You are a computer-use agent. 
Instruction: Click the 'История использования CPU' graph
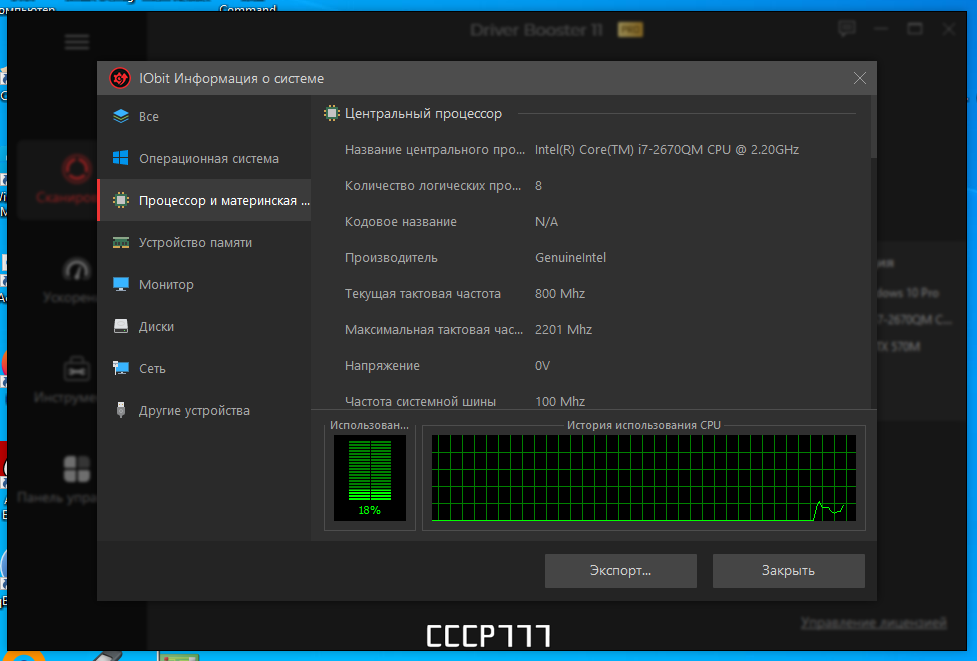644,478
